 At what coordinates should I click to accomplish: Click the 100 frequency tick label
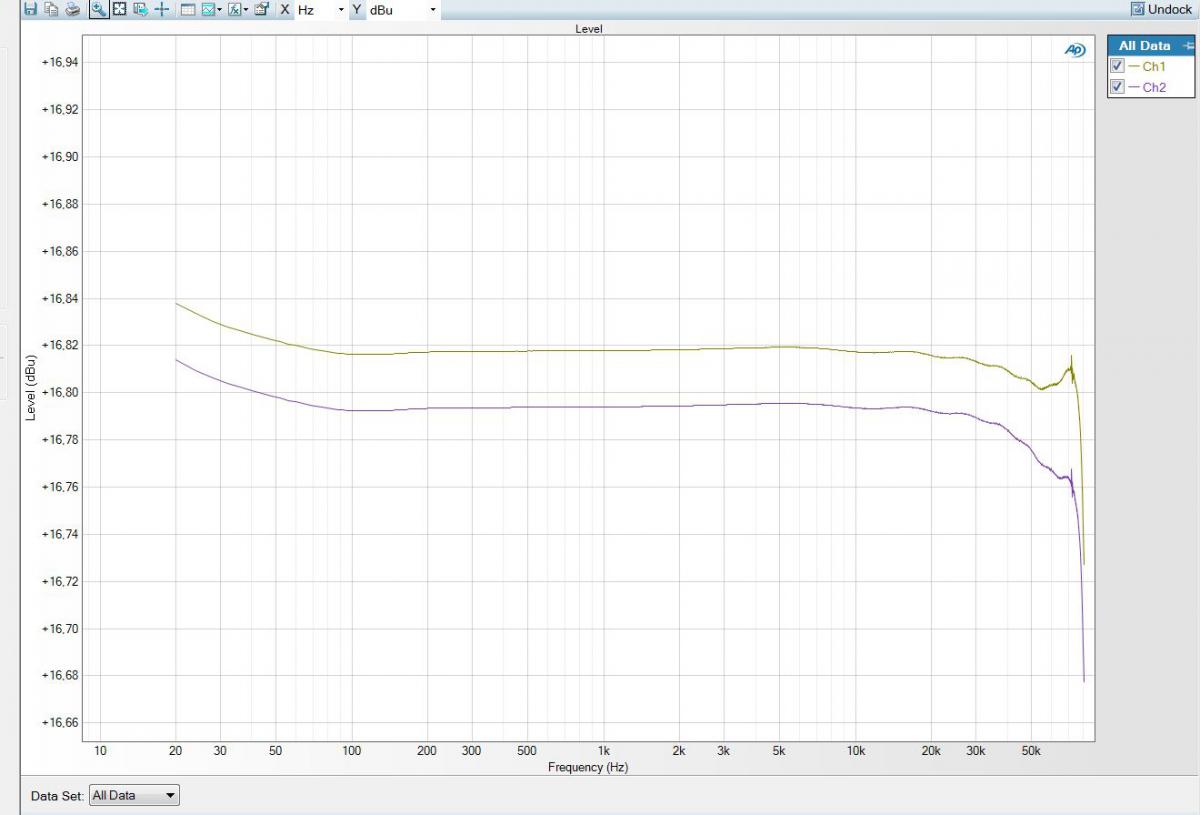pyautogui.click(x=351, y=750)
